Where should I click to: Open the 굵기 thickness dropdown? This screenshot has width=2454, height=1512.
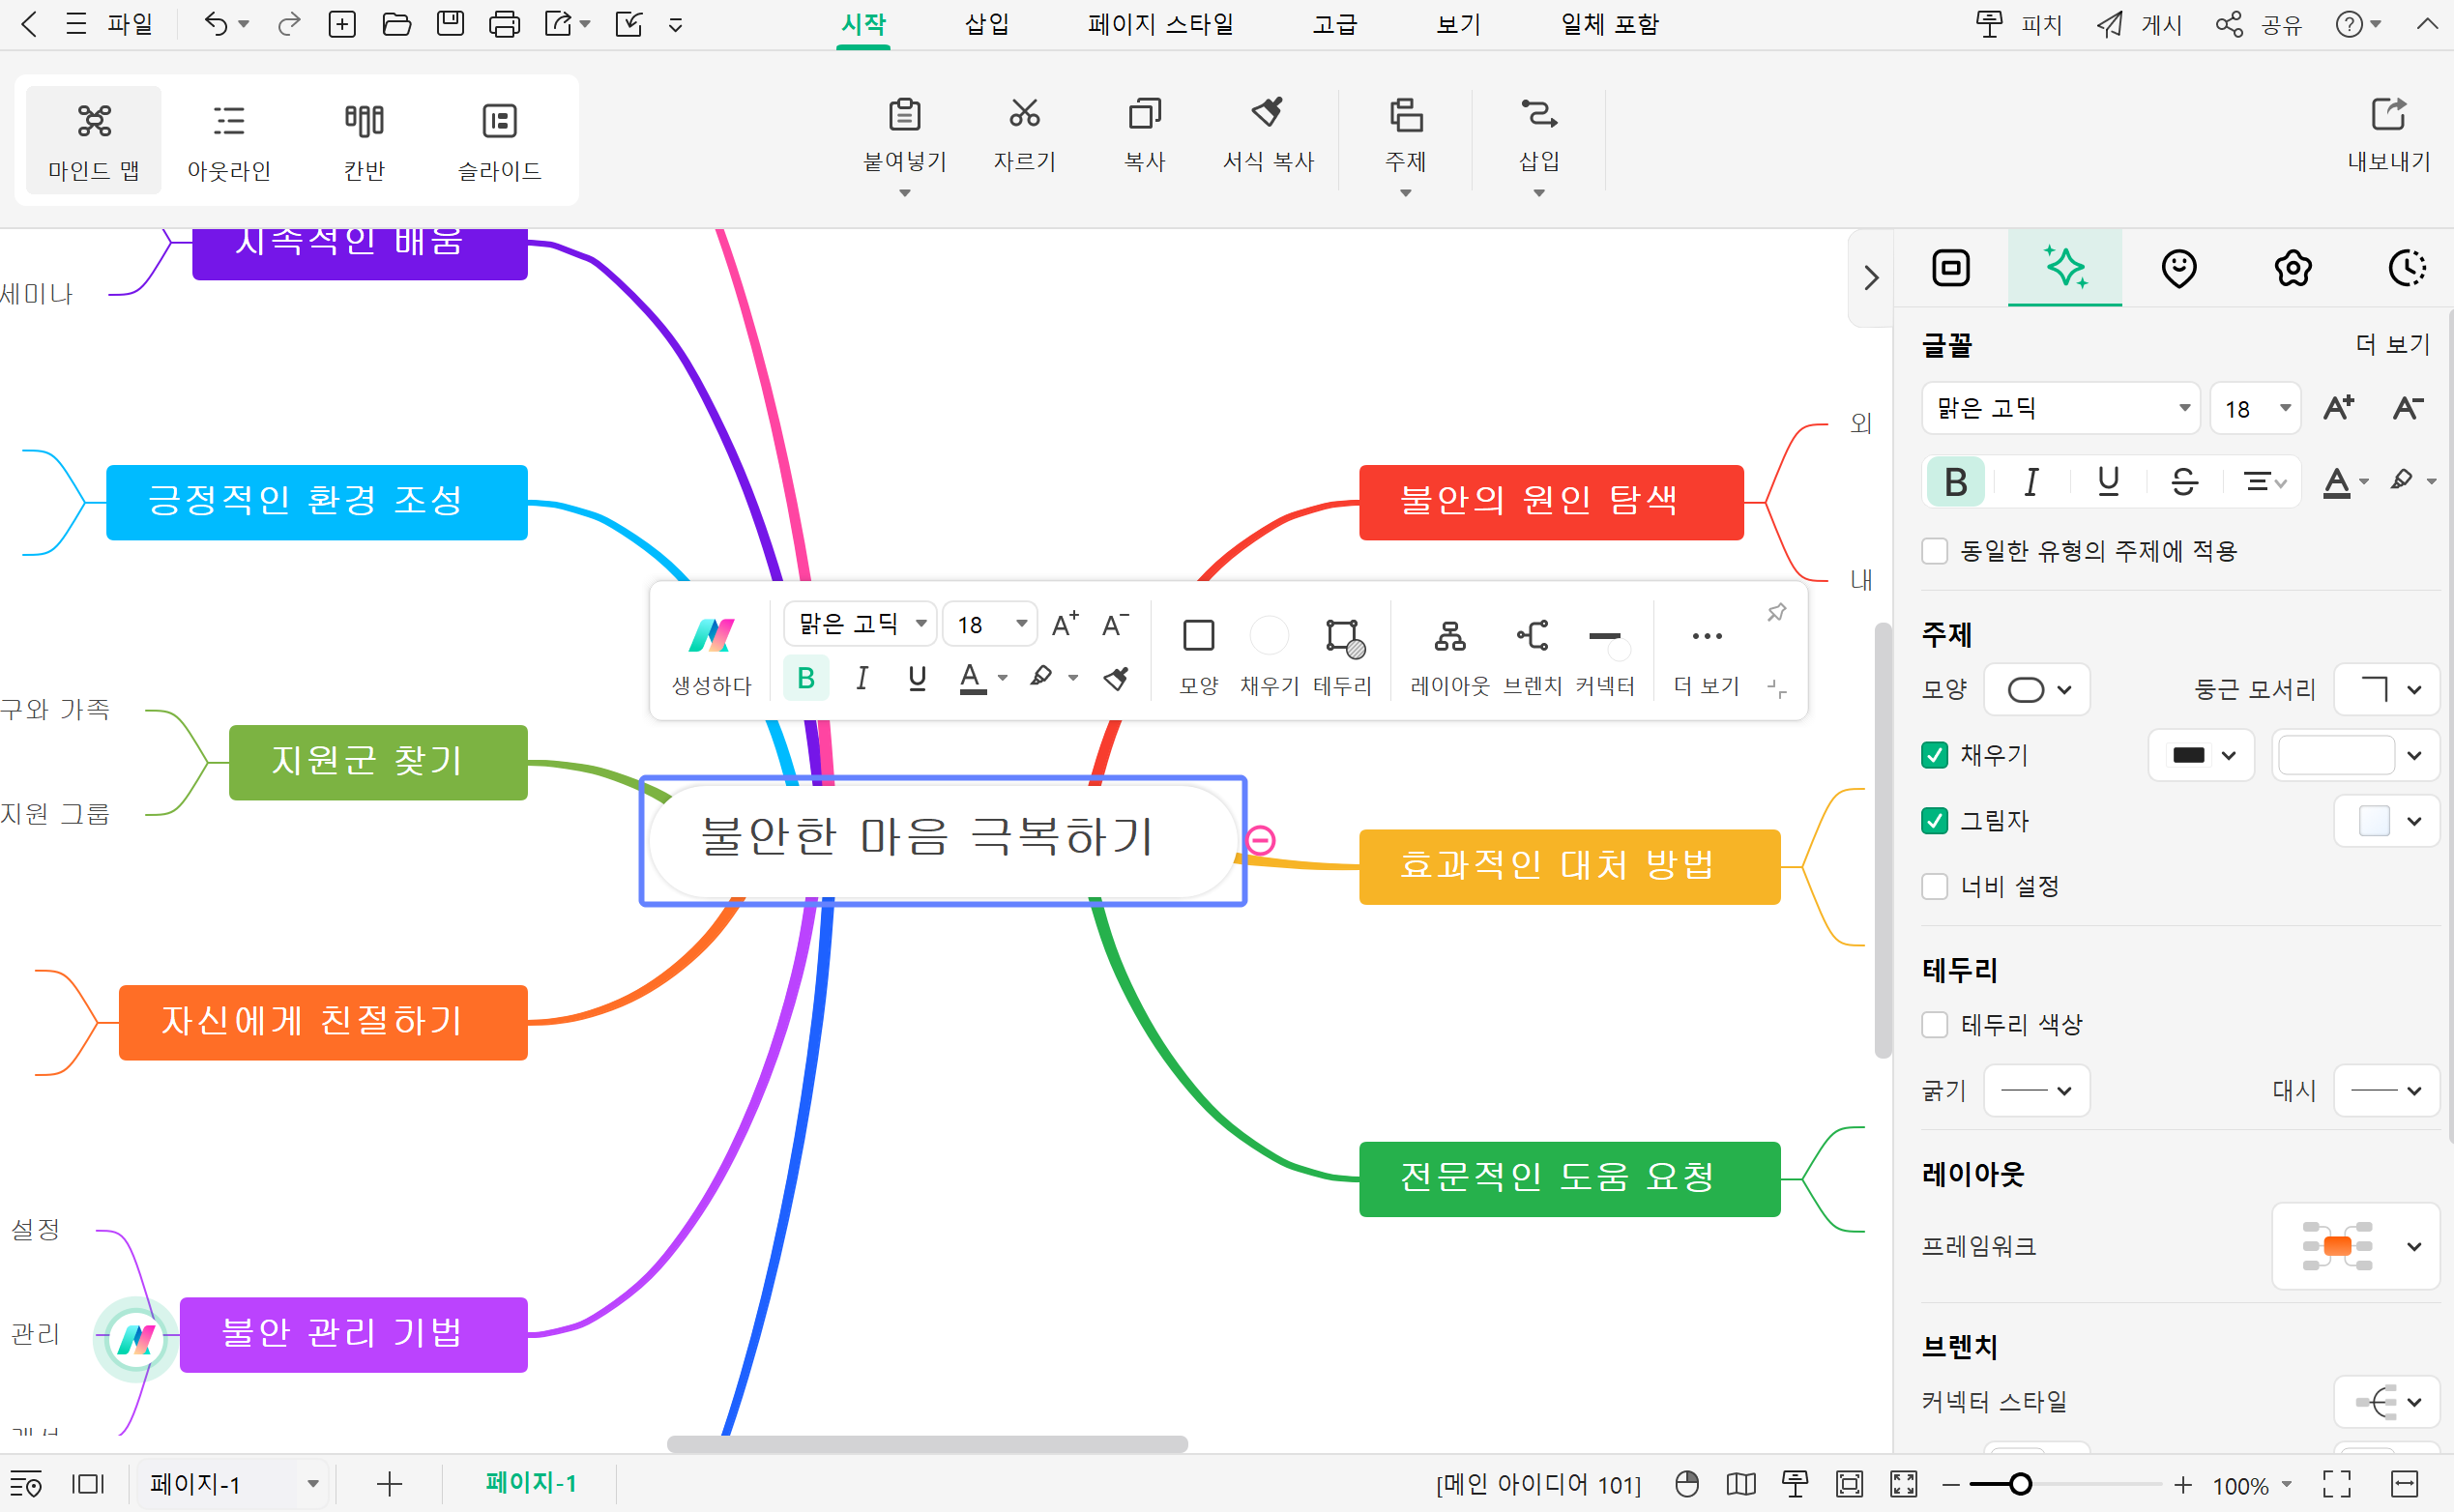click(2037, 1090)
